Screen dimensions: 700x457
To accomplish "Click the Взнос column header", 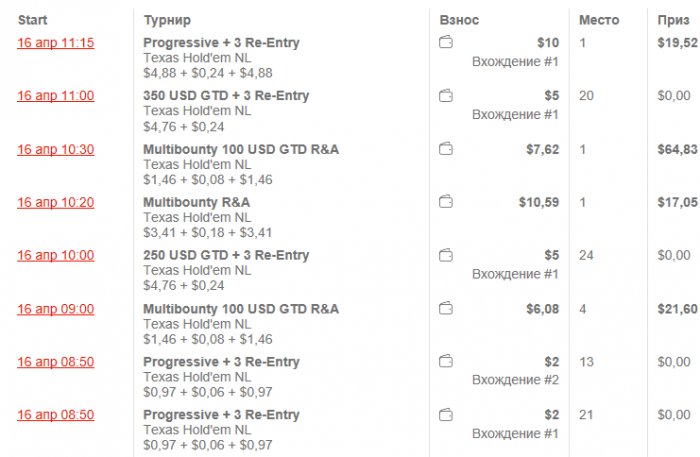I will (459, 20).
